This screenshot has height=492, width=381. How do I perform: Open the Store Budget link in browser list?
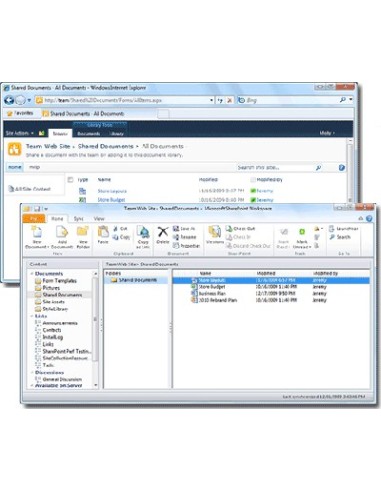point(111,200)
